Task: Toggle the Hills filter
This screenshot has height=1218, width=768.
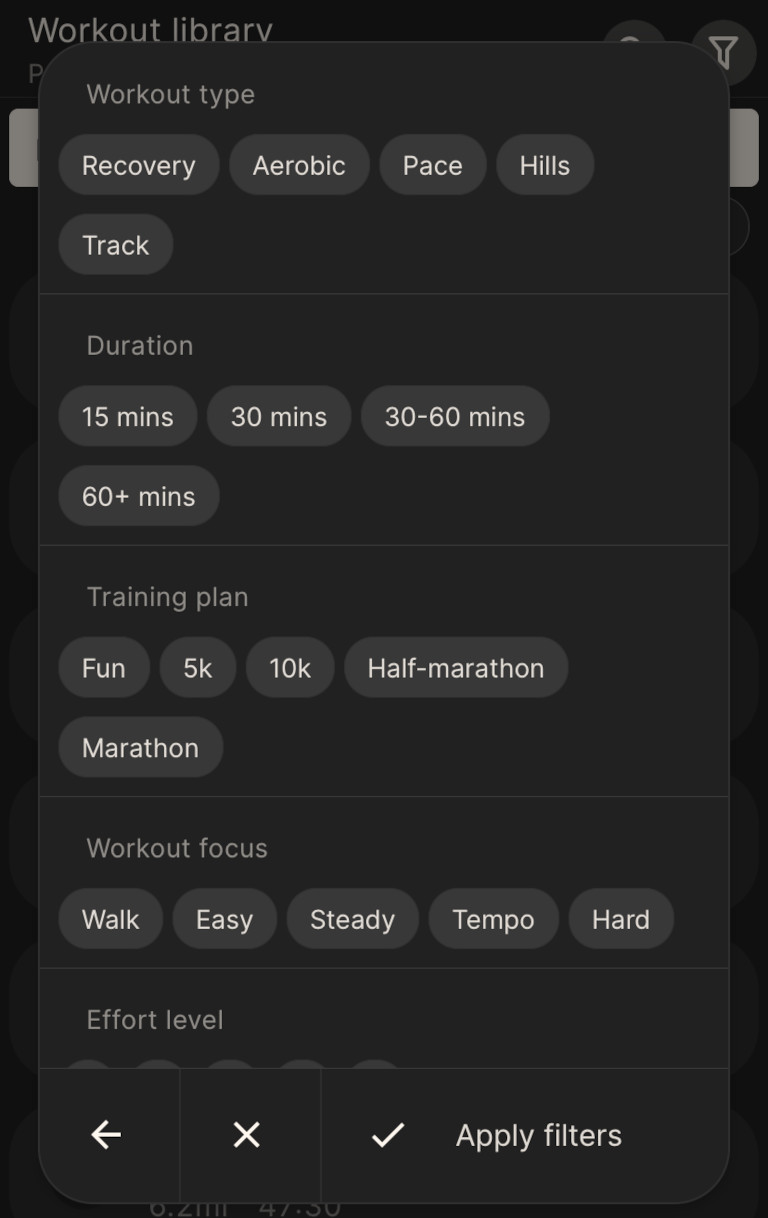Action: pos(545,165)
